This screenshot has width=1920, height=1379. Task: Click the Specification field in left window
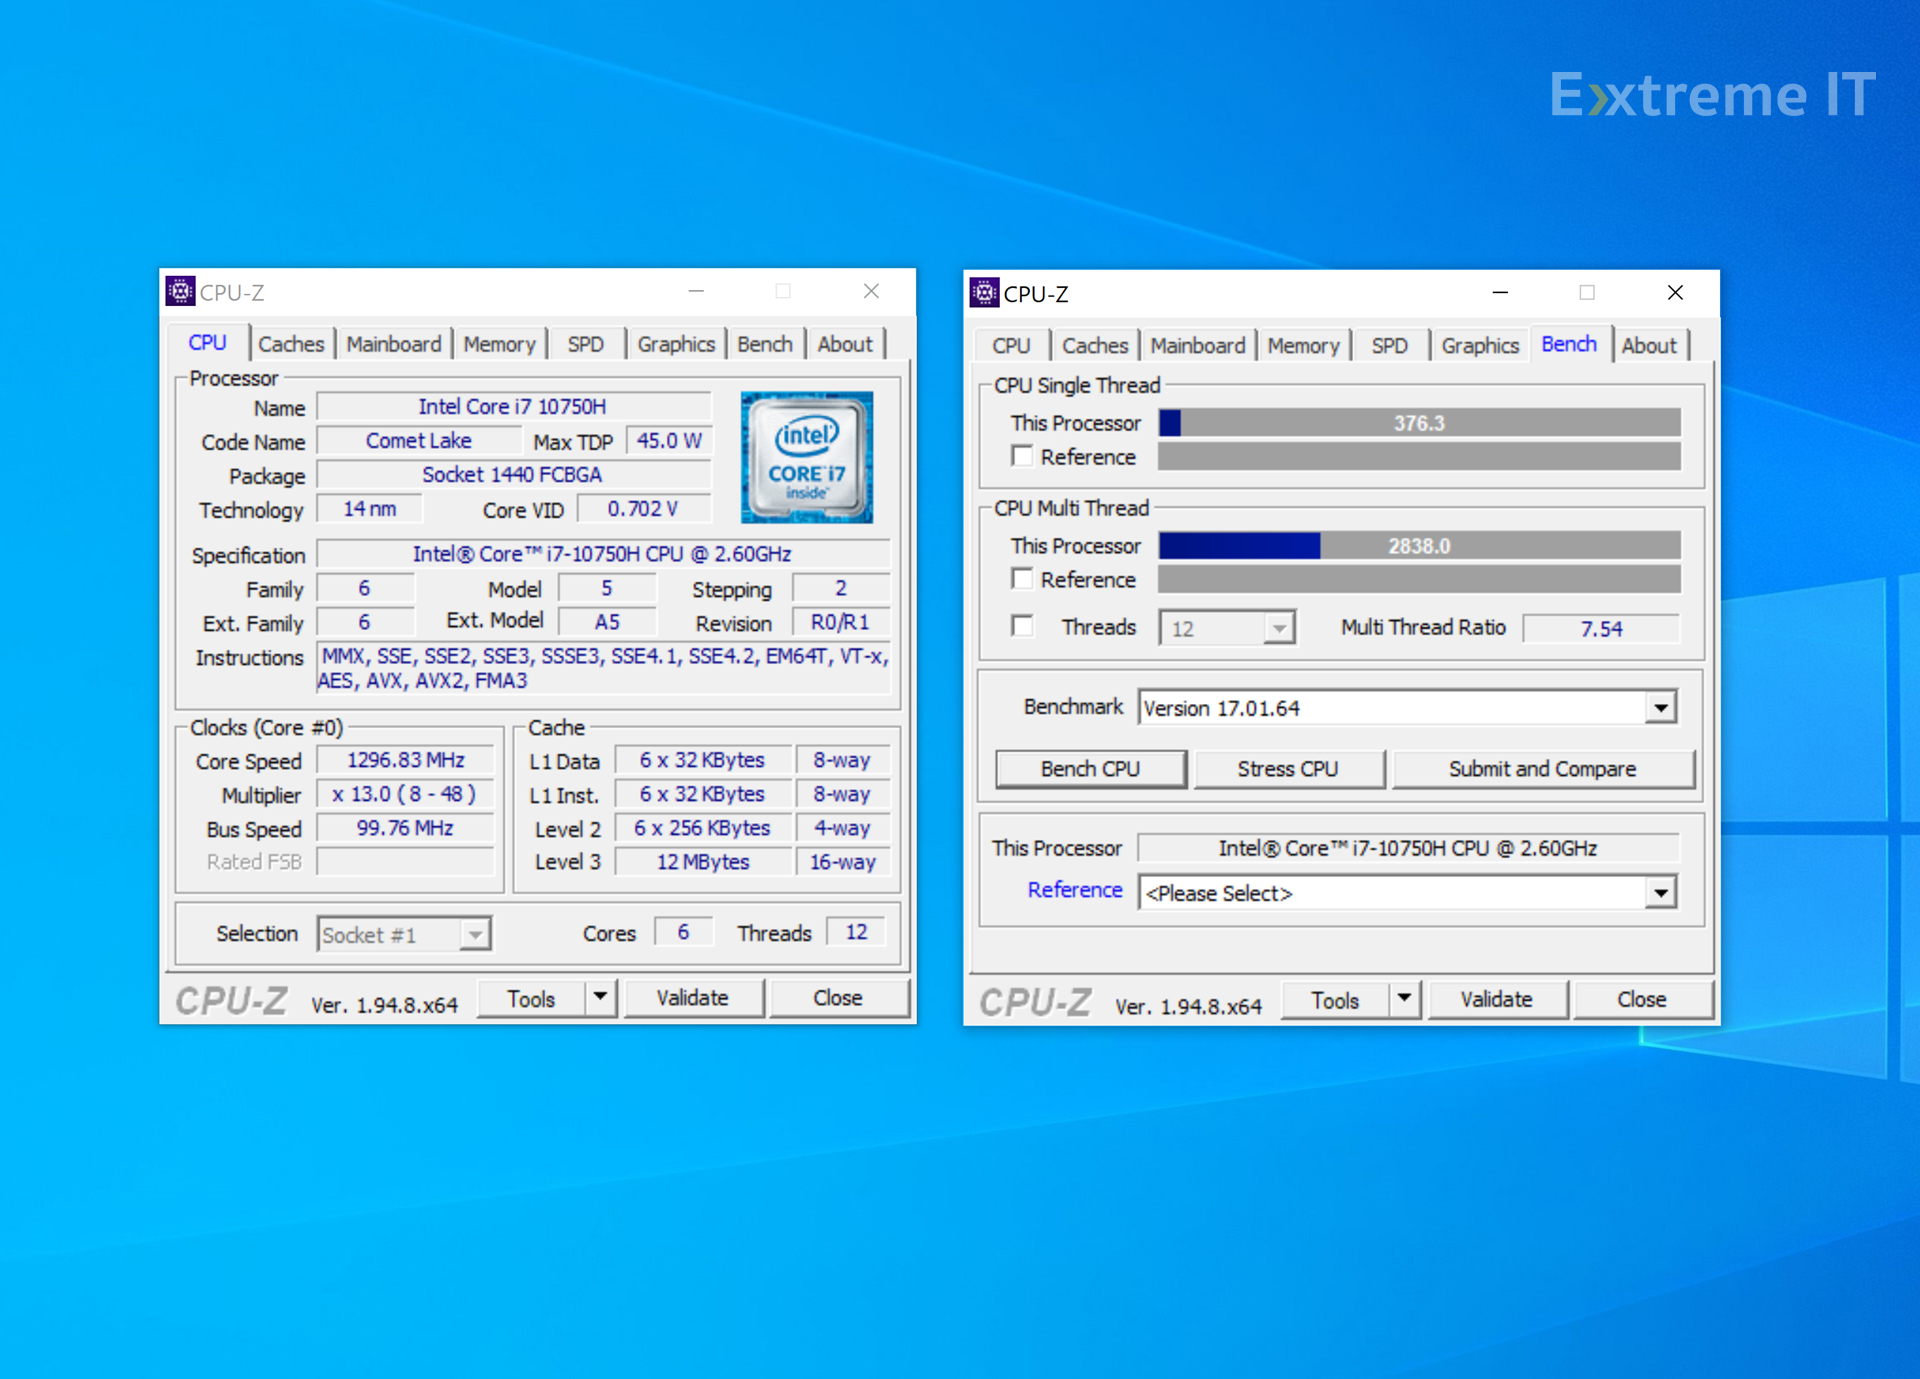(x=603, y=554)
